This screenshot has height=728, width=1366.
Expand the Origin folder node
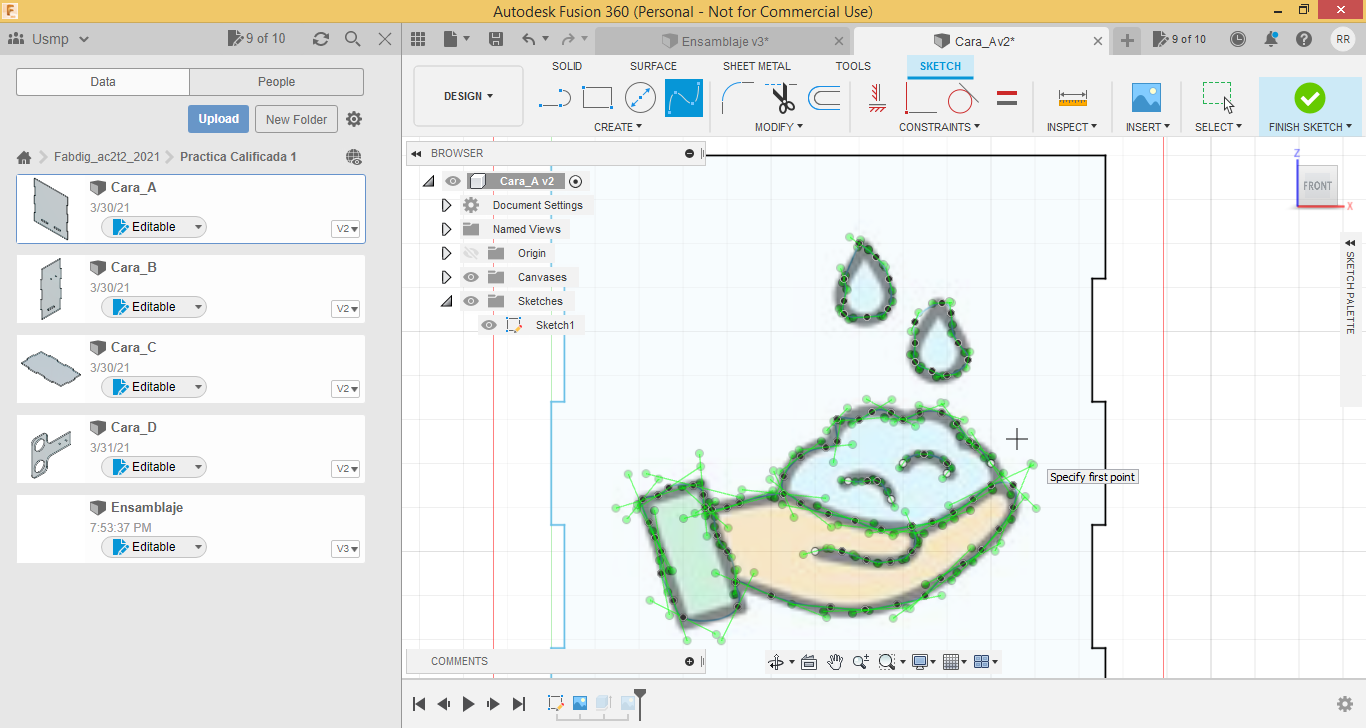tap(447, 253)
